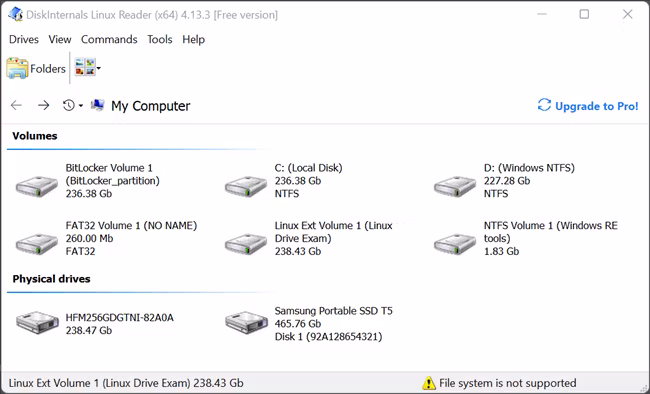Click the view mode thumbnails icon
Image resolution: width=650 pixels, height=394 pixels.
85,67
